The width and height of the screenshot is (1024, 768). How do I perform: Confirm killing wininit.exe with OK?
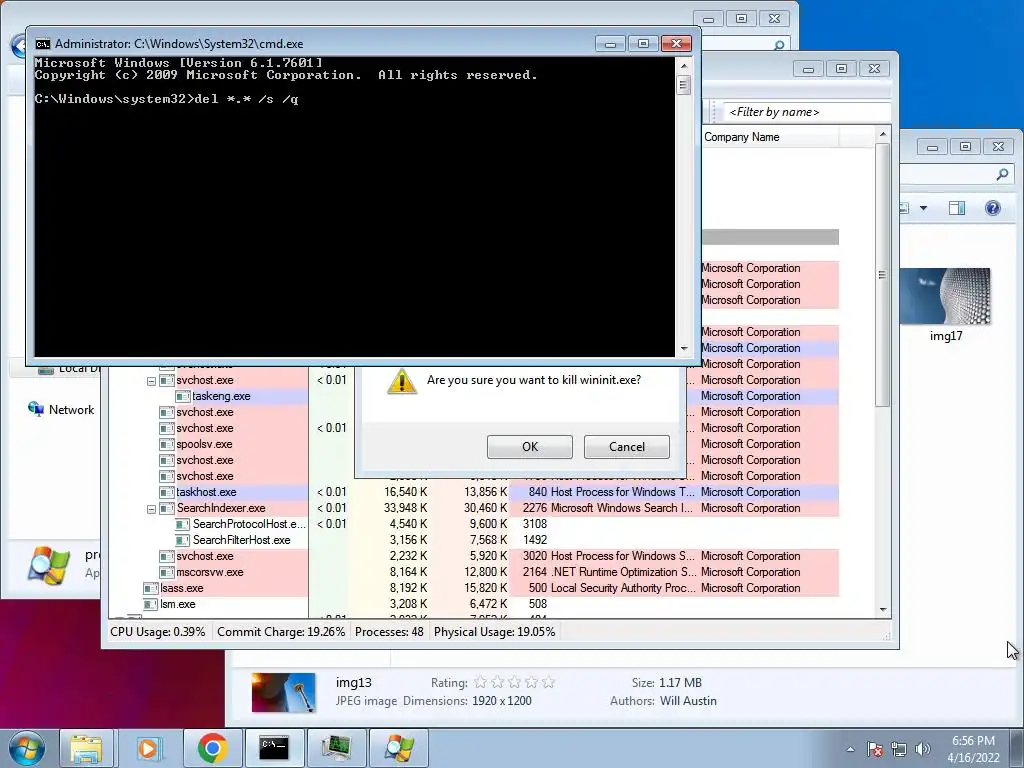(530, 447)
